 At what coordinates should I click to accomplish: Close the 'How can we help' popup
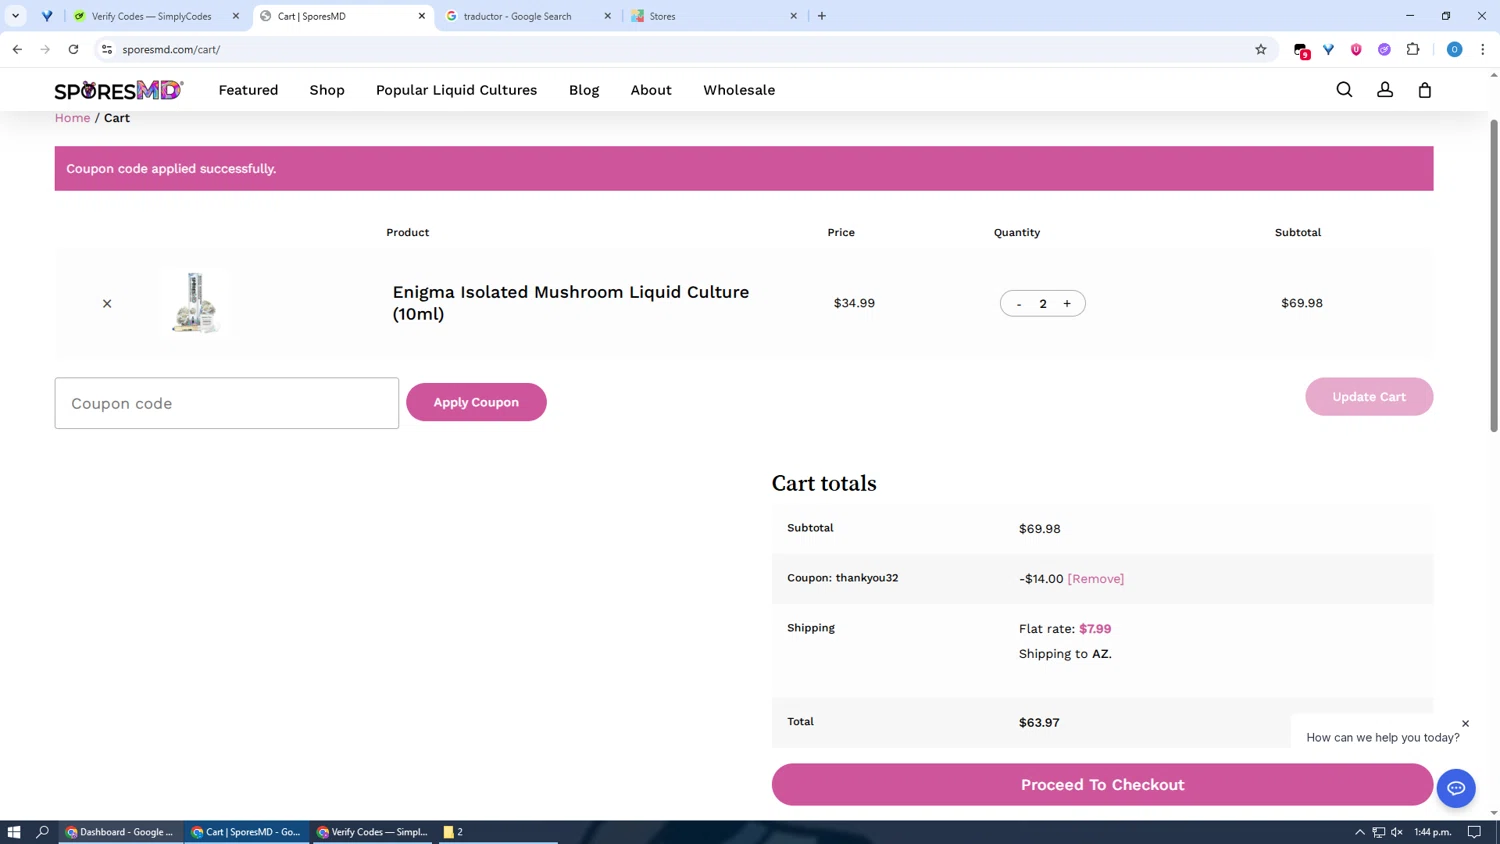1466,723
